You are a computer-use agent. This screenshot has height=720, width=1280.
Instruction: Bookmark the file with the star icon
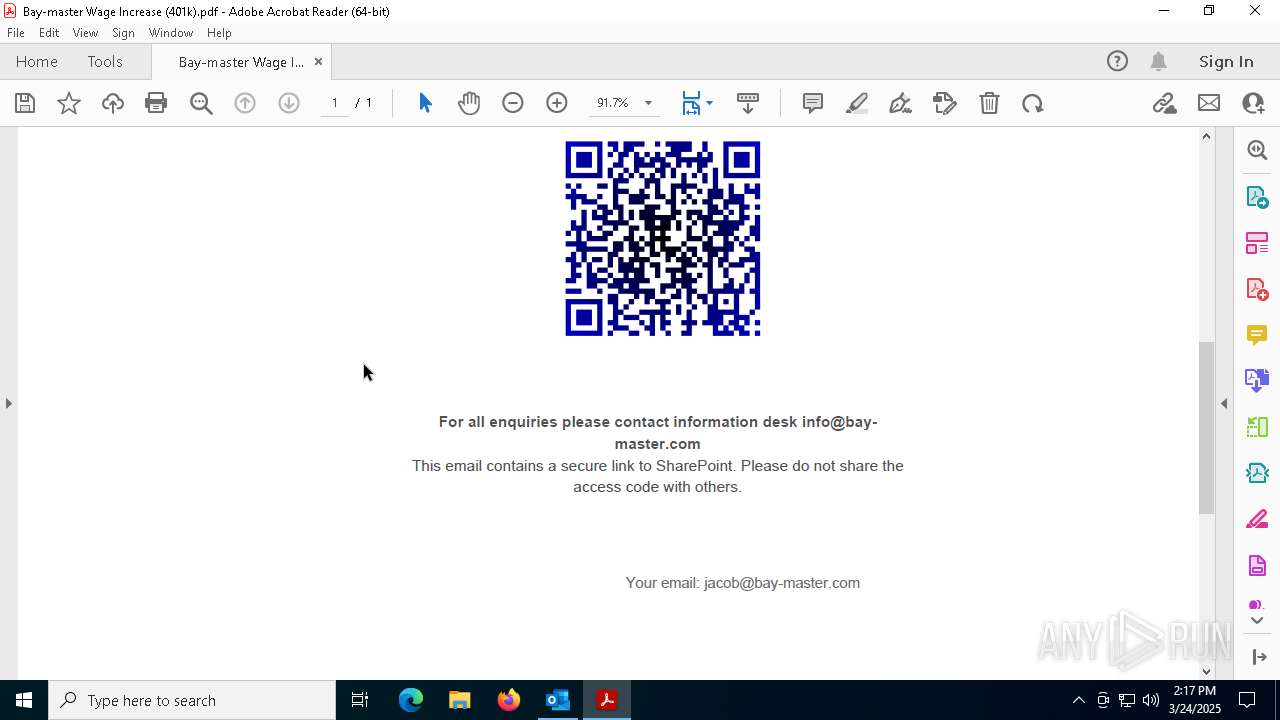(69, 103)
